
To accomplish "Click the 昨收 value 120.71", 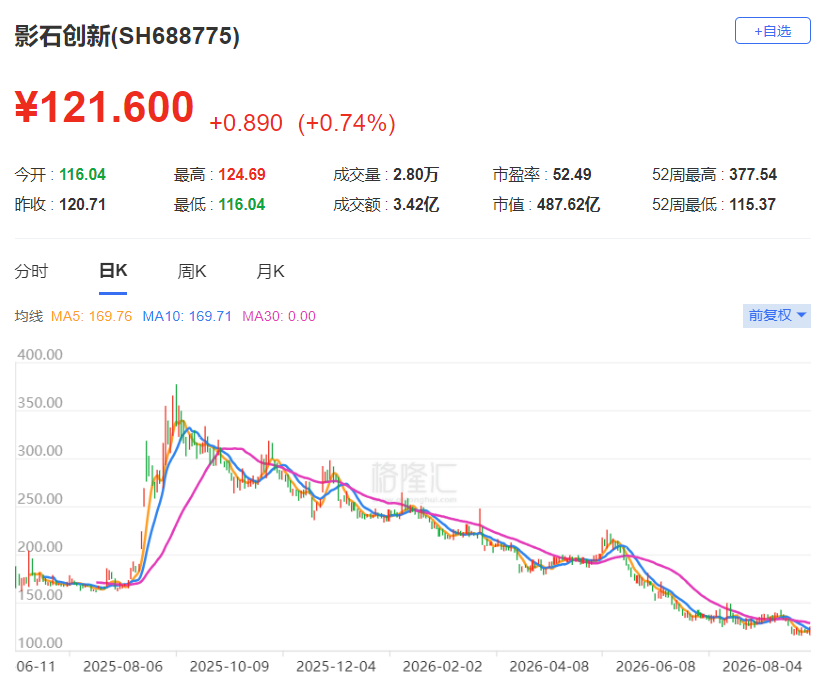I will click(x=83, y=204).
